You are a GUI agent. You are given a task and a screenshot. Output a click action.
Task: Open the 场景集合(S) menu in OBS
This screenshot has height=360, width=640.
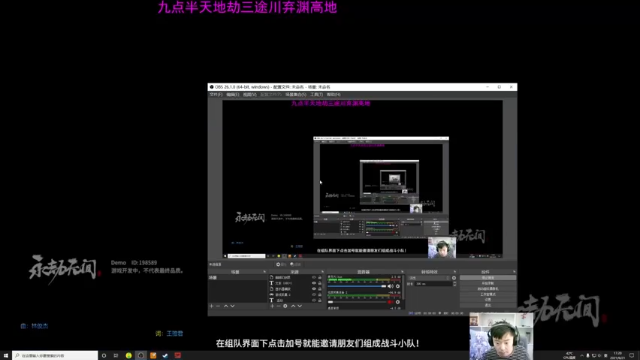pos(296,94)
